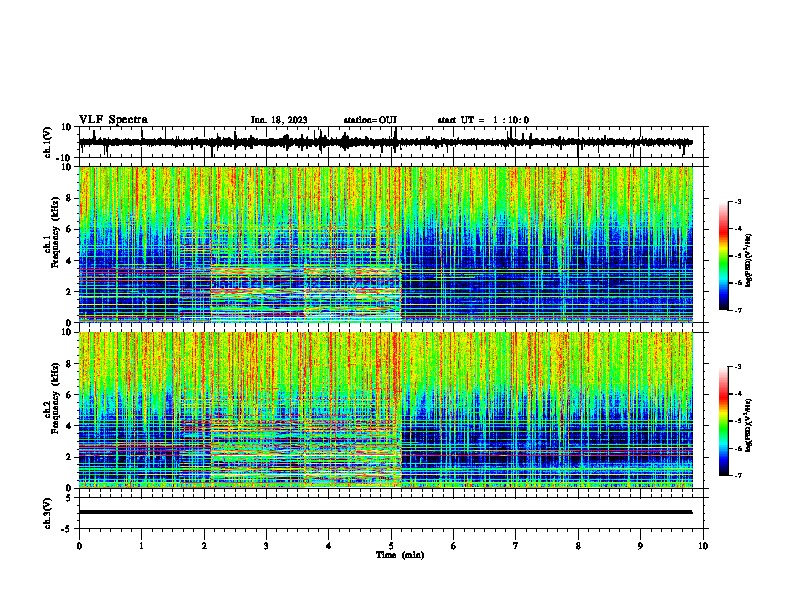This screenshot has height=612, width=792.
Task: Click the "Time (min)" axis title
Action: (400, 555)
